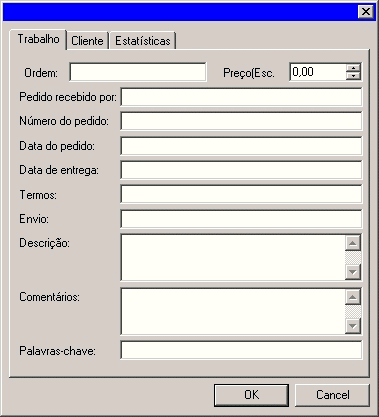The width and height of the screenshot is (379, 417).
Task: Focus the Termos text field
Action: (x=241, y=195)
